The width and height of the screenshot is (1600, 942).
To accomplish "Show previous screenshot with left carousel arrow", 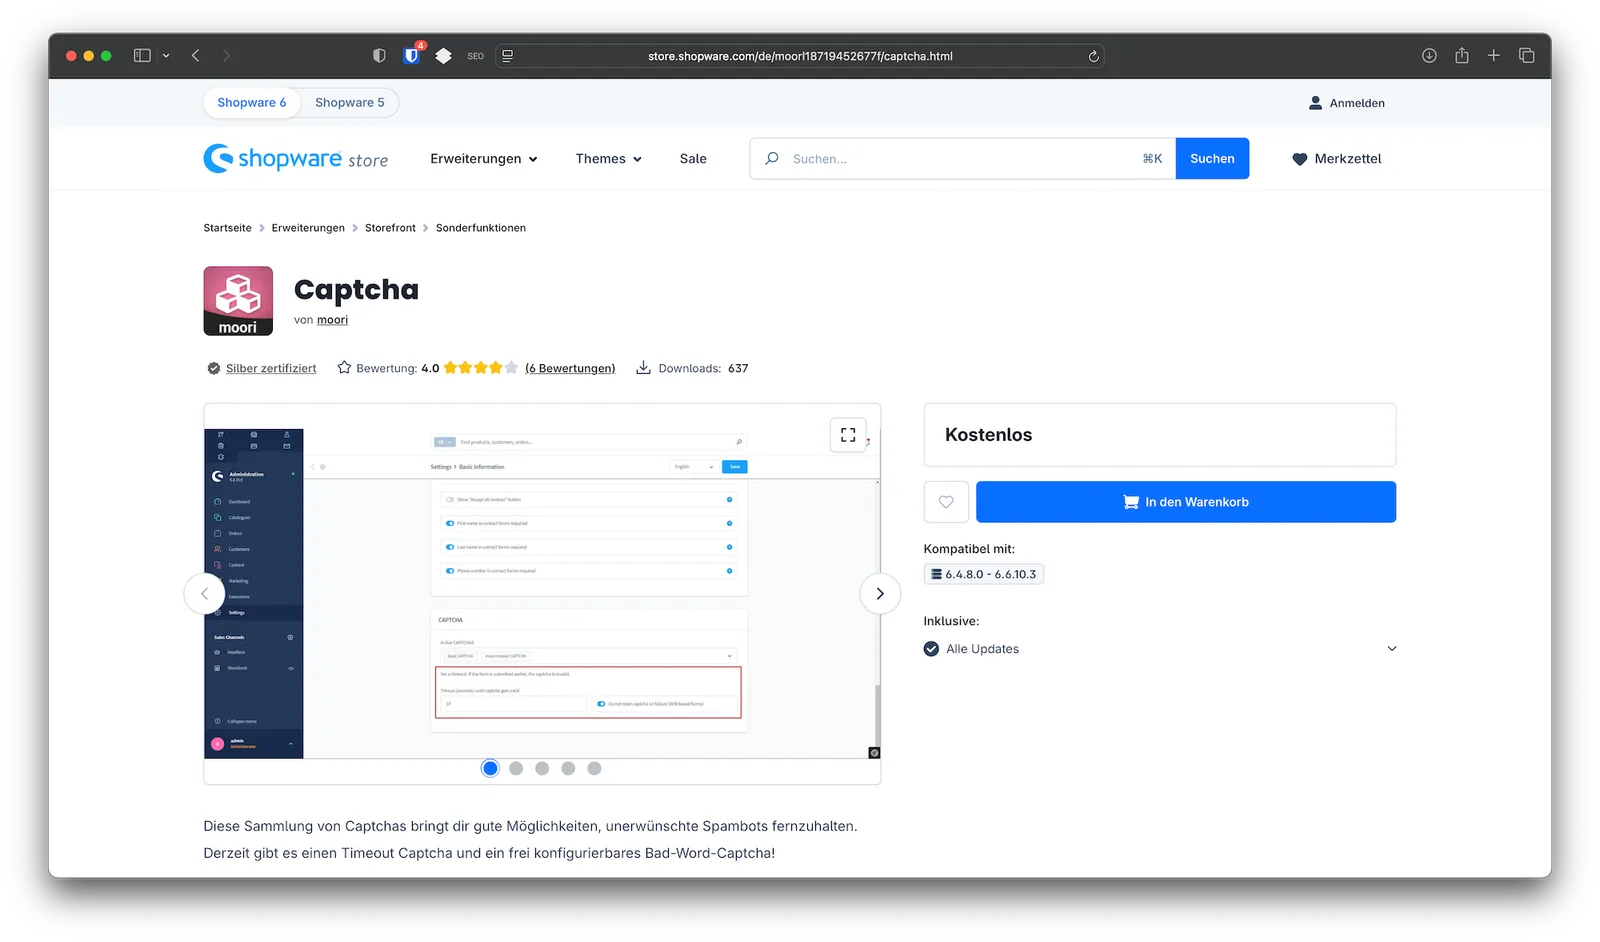I will pos(204,593).
